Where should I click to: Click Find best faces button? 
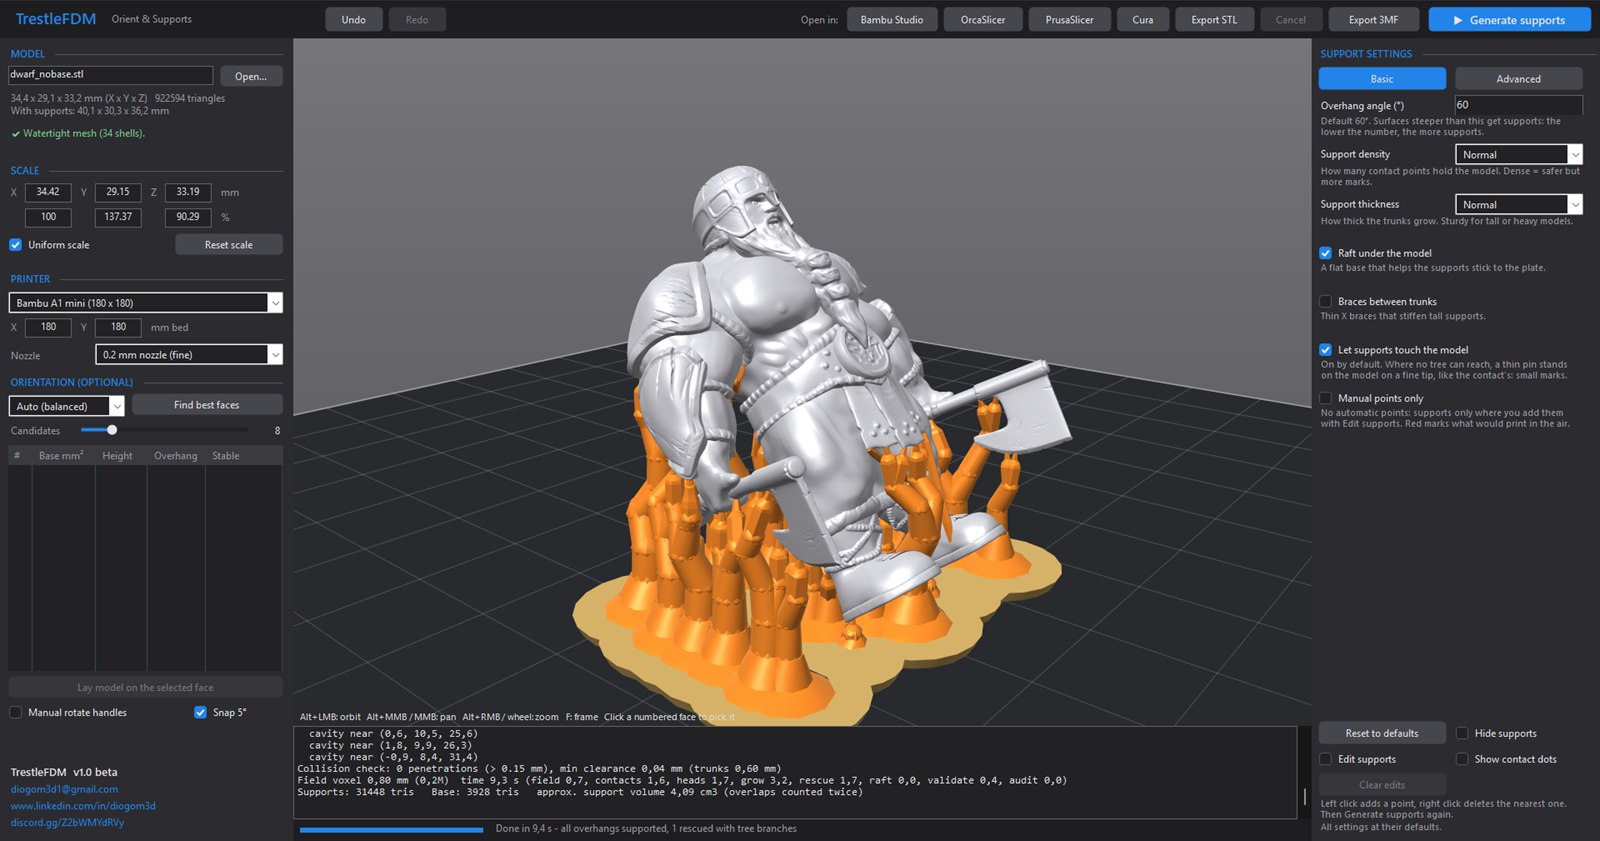pos(207,405)
